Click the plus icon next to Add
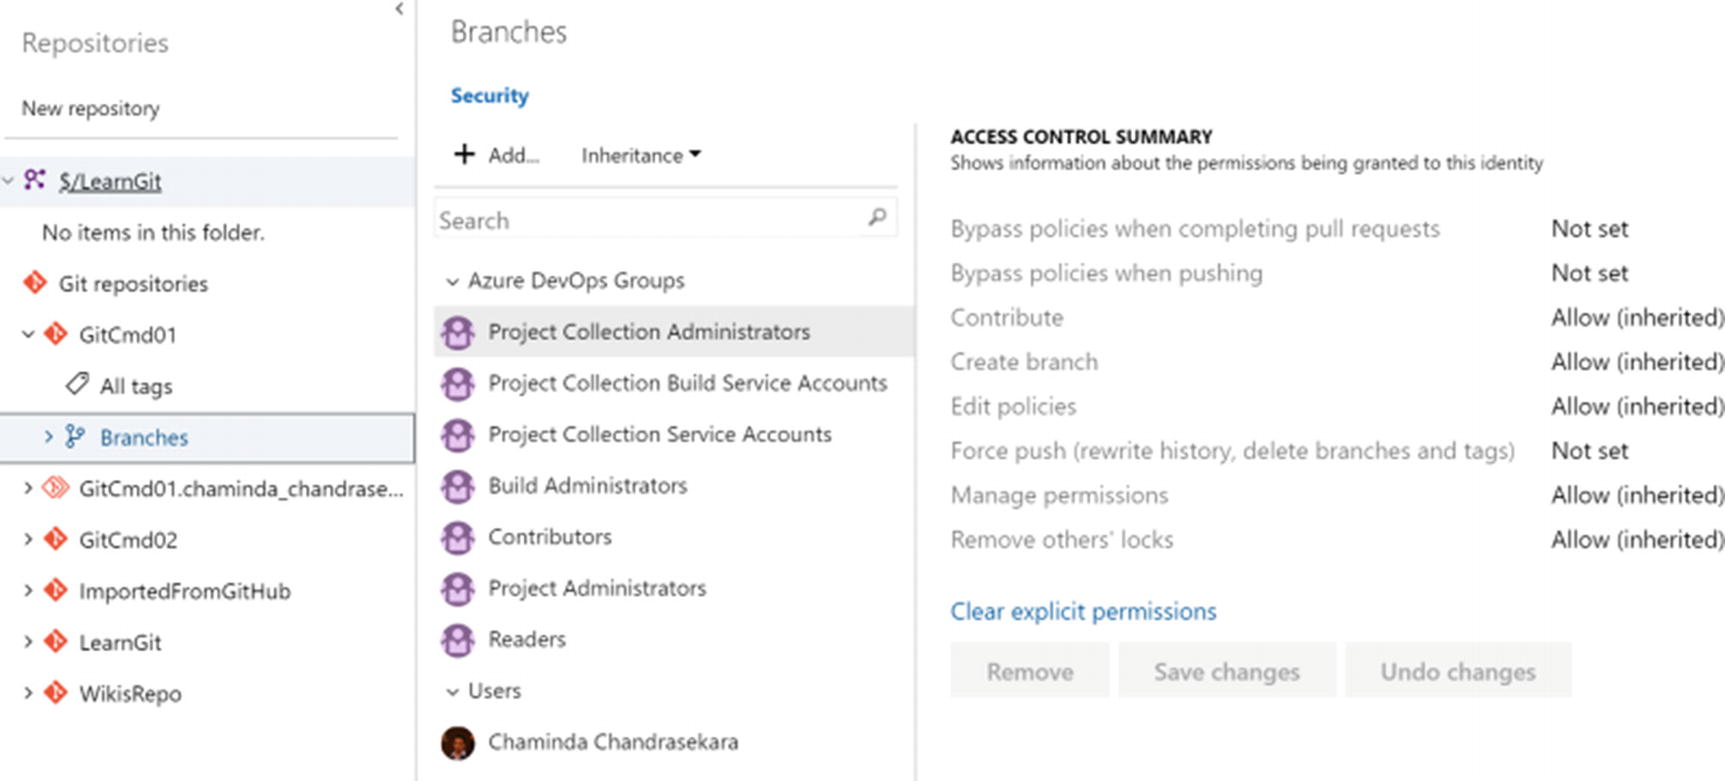This screenshot has height=781, width=1725. (x=464, y=154)
